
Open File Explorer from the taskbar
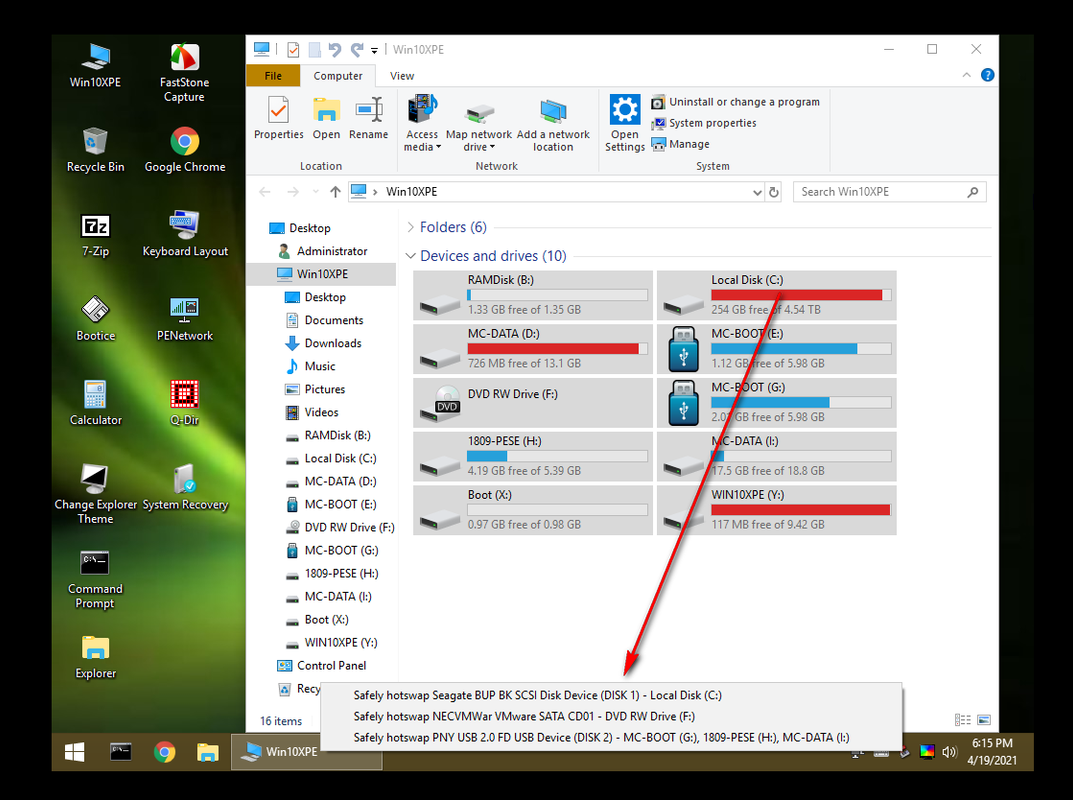(x=207, y=752)
